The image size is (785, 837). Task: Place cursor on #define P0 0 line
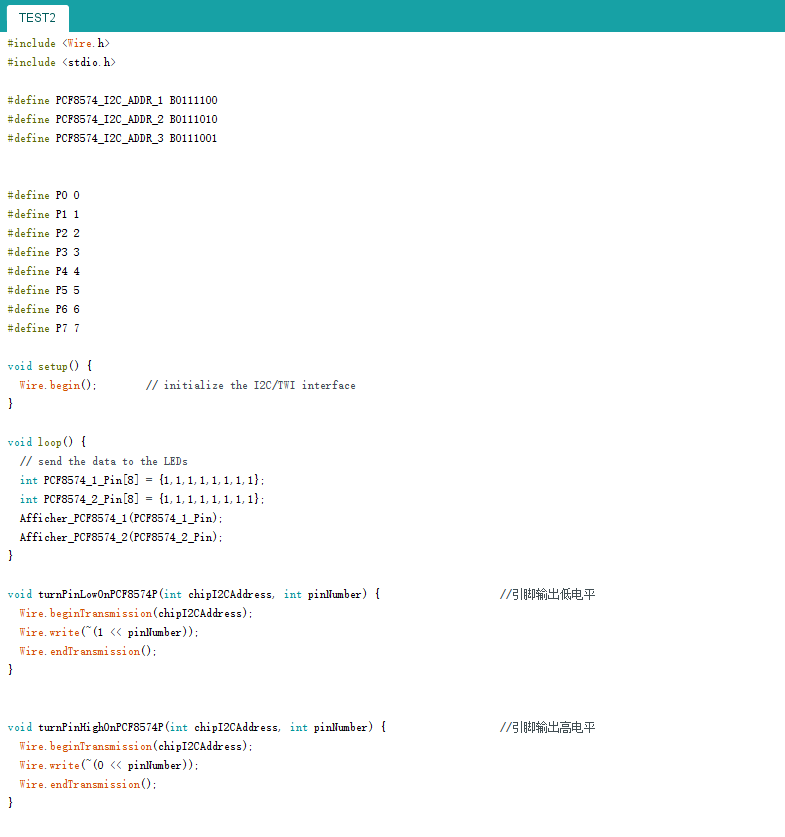[x=43, y=195]
